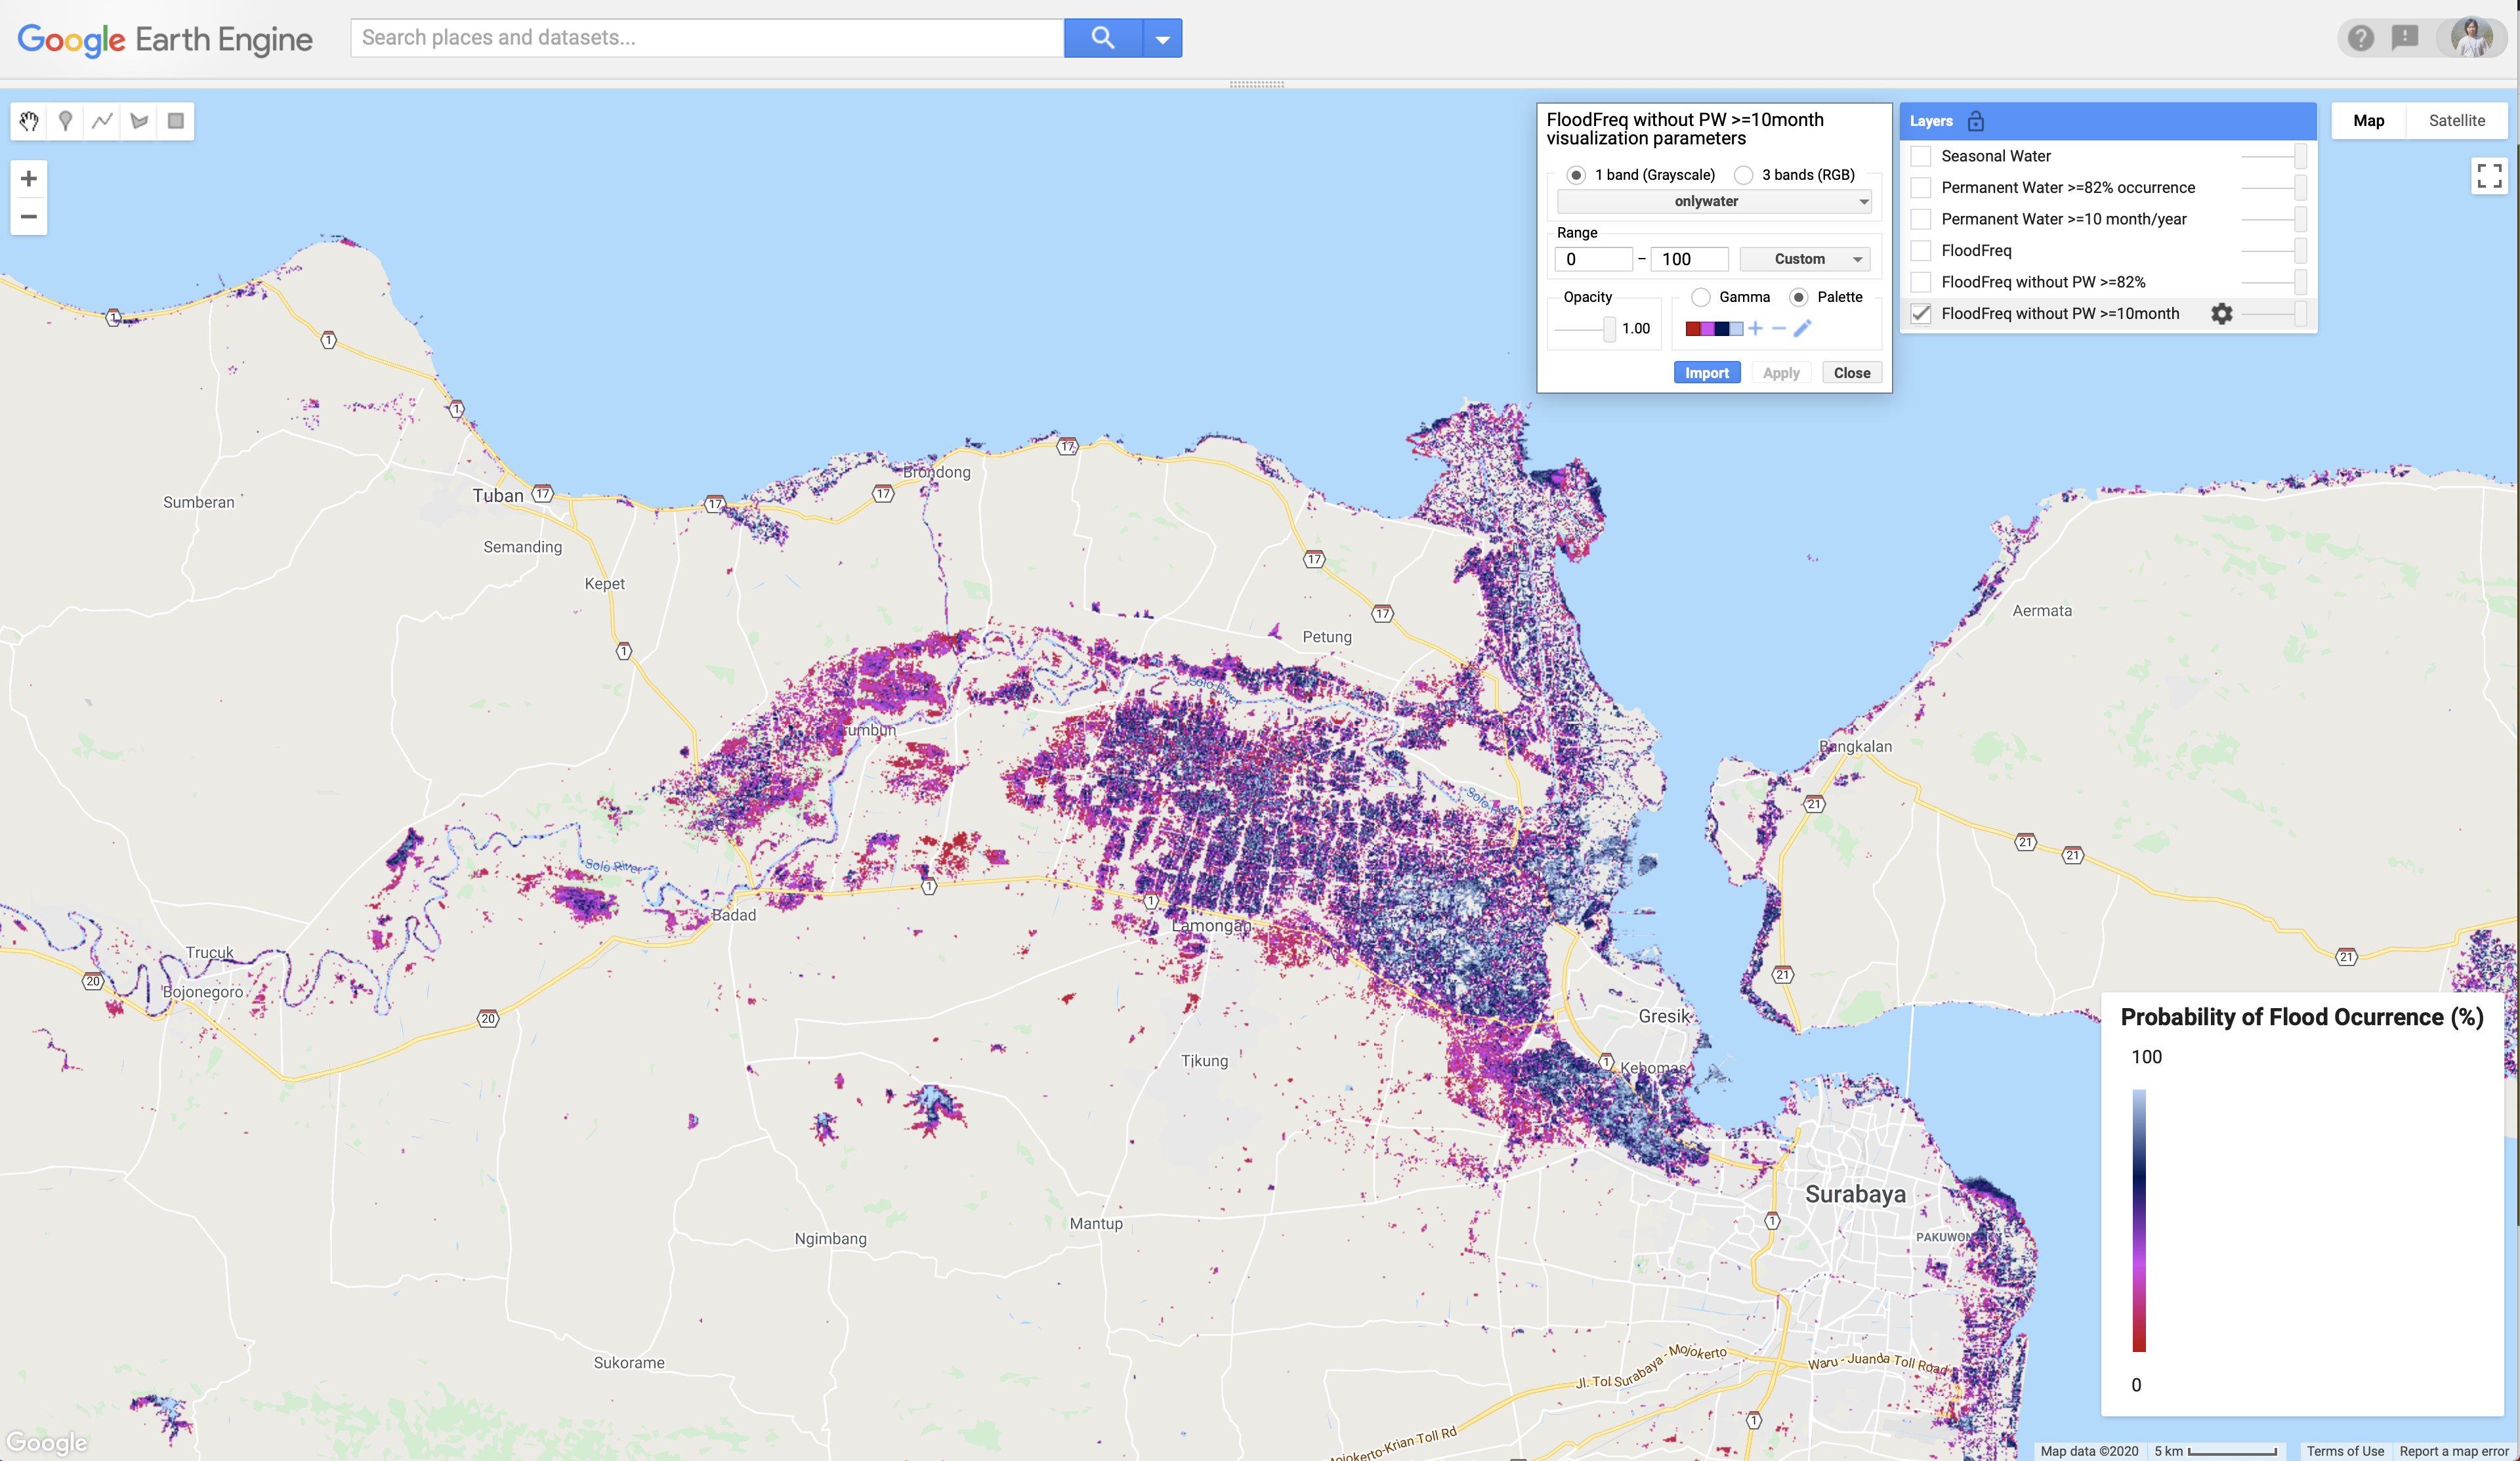Viewport: 2520px width, 1461px height.
Task: Switch to Map view tab
Action: (2368, 121)
